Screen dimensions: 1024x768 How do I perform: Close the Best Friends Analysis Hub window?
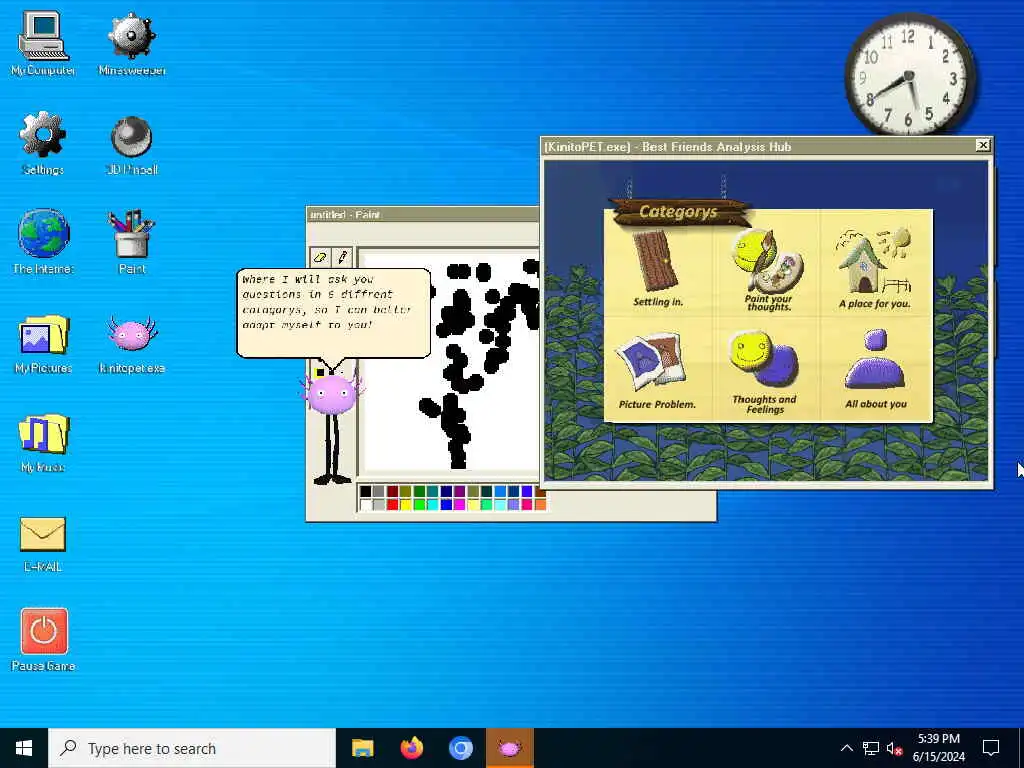pos(982,146)
